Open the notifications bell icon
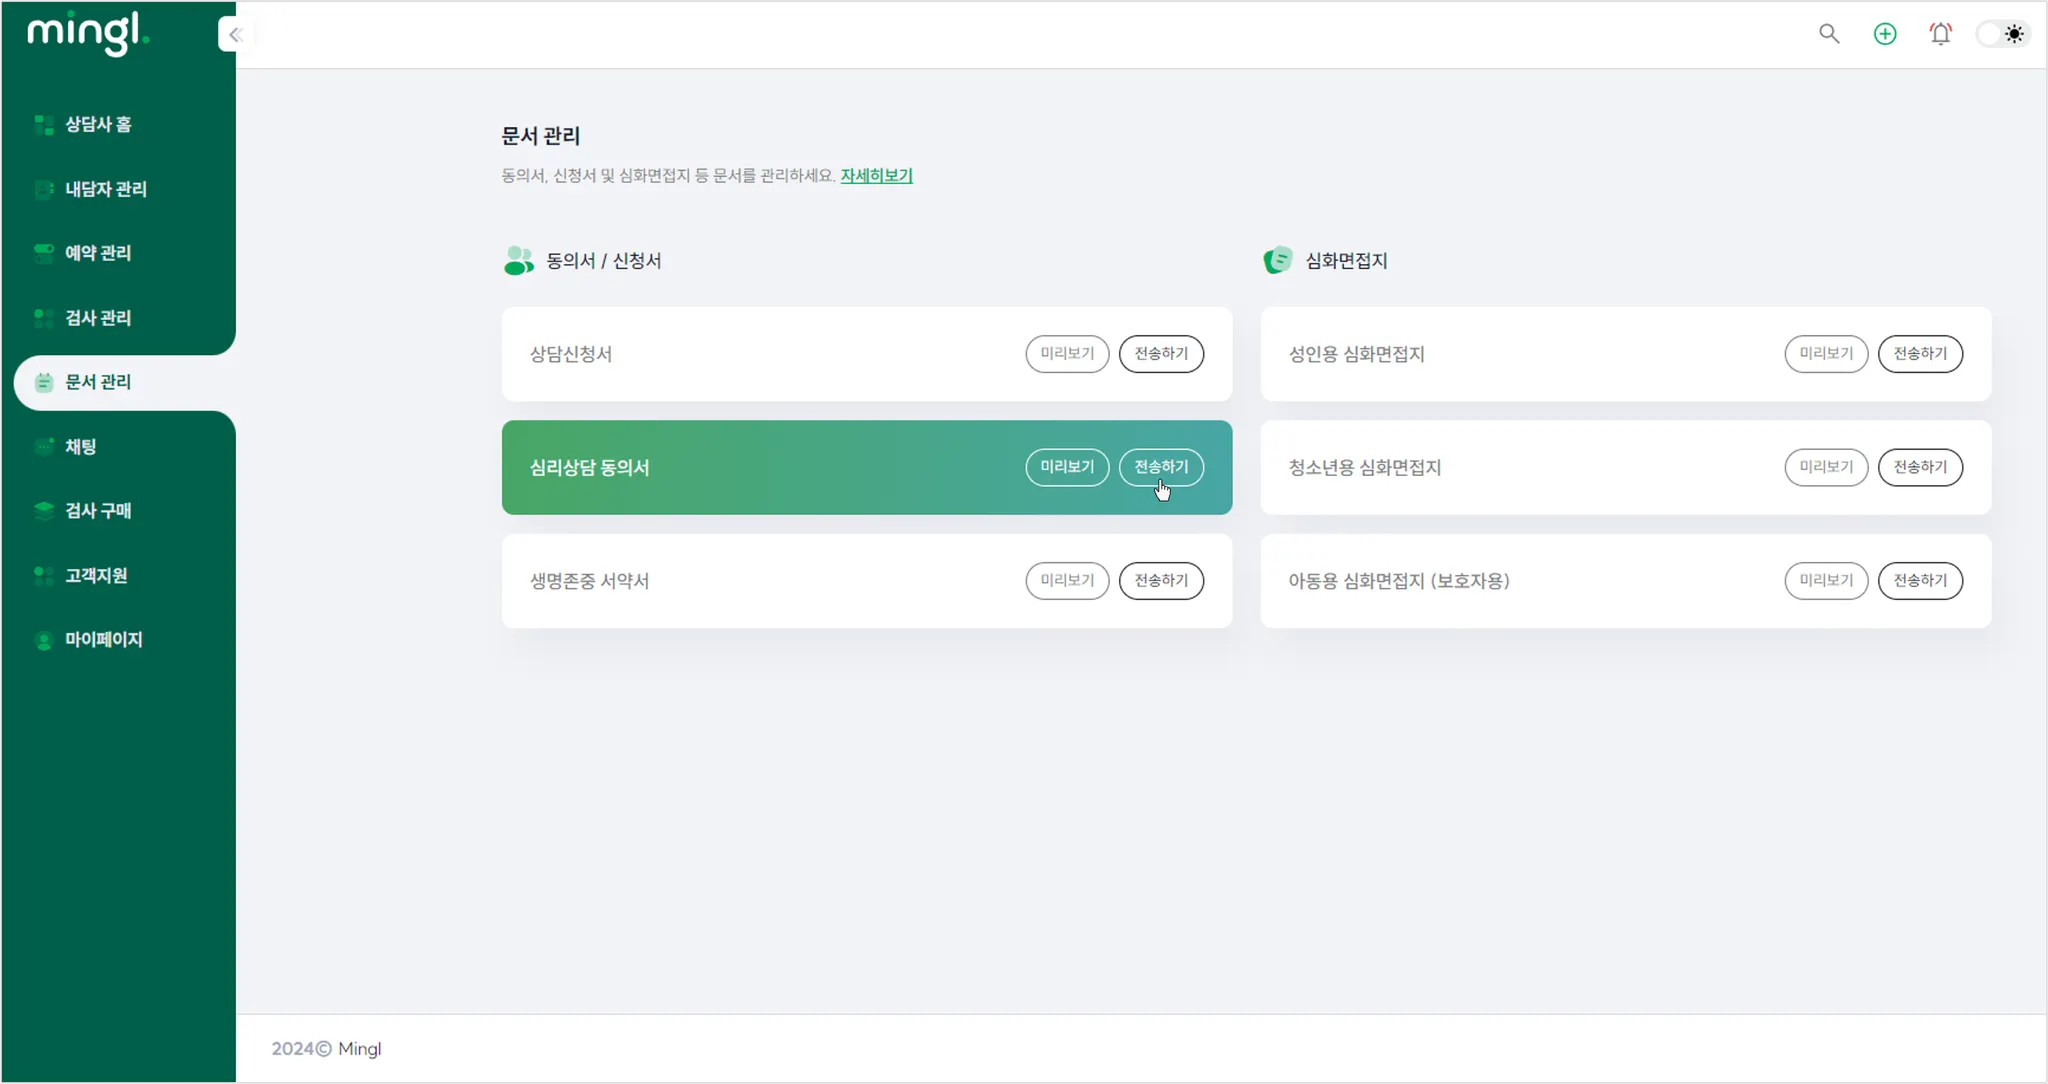2048x1084 pixels. [1940, 34]
